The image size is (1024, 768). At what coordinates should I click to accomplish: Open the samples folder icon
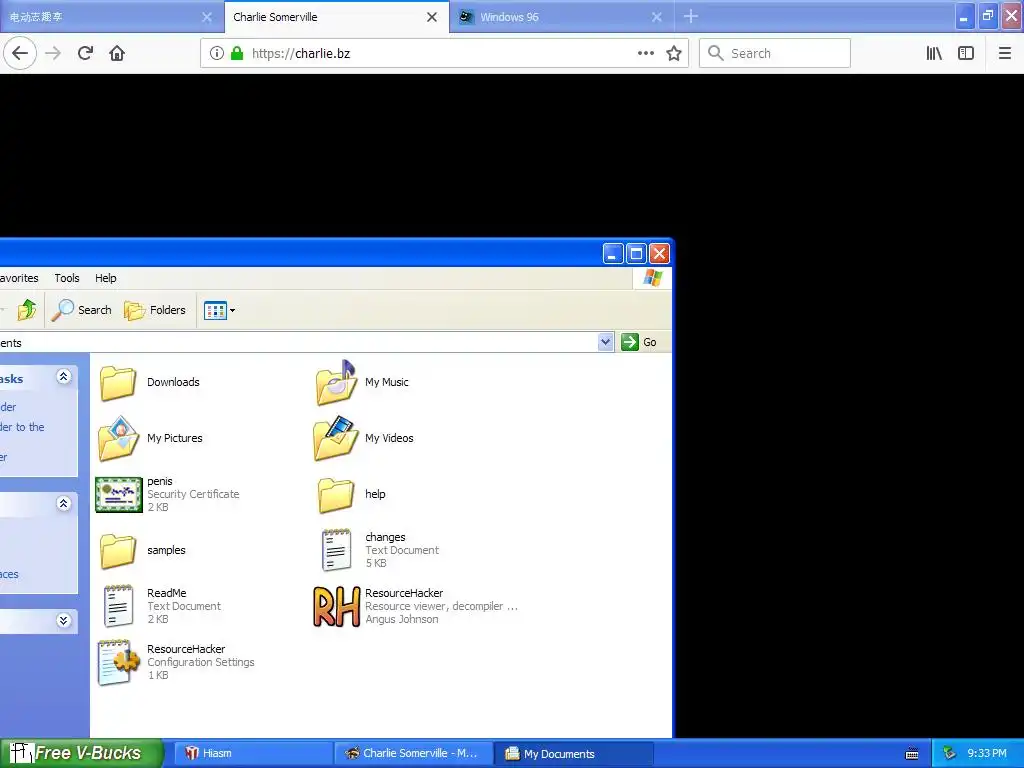click(x=118, y=551)
